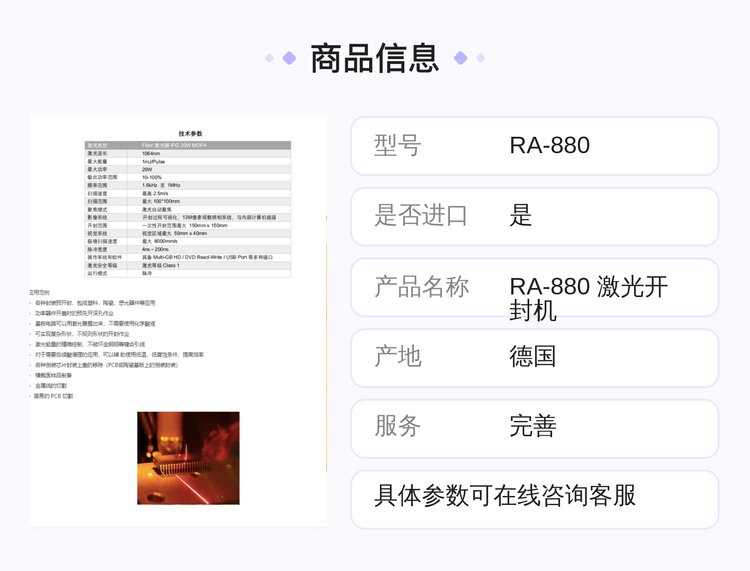Click 具体参数可在线咨询客服 customer service text

click(504, 496)
